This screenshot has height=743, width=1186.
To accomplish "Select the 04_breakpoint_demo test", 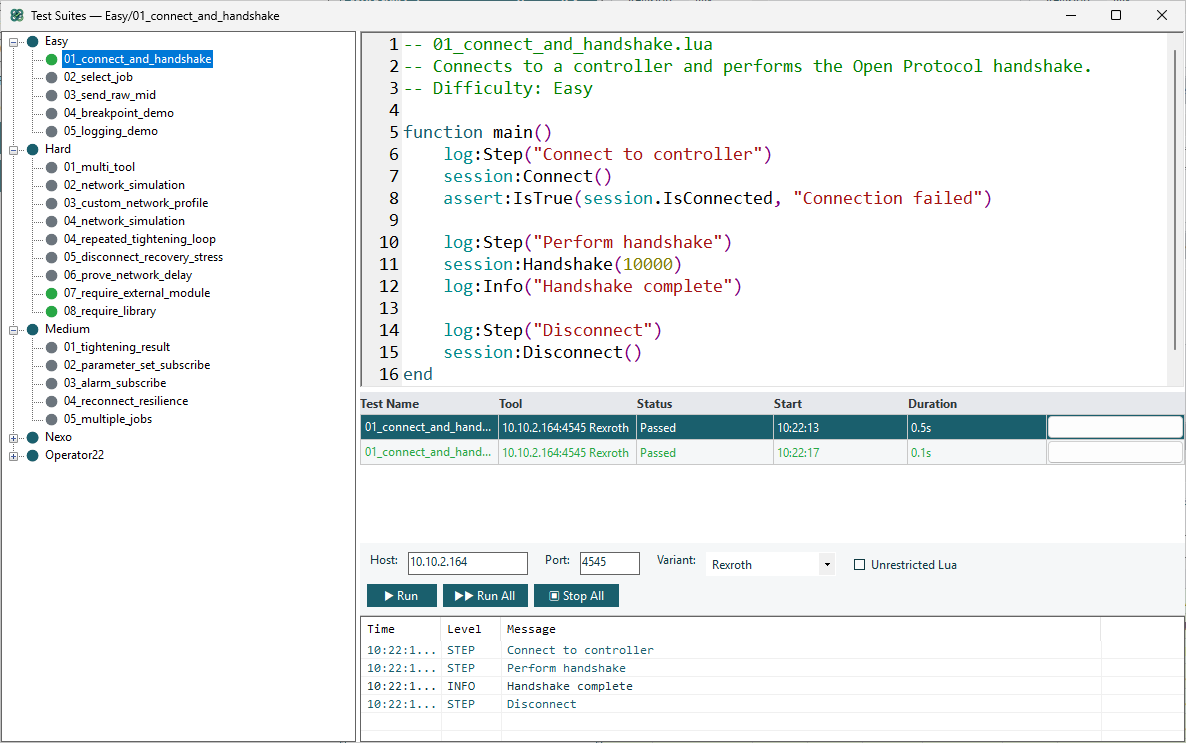I will coord(119,113).
